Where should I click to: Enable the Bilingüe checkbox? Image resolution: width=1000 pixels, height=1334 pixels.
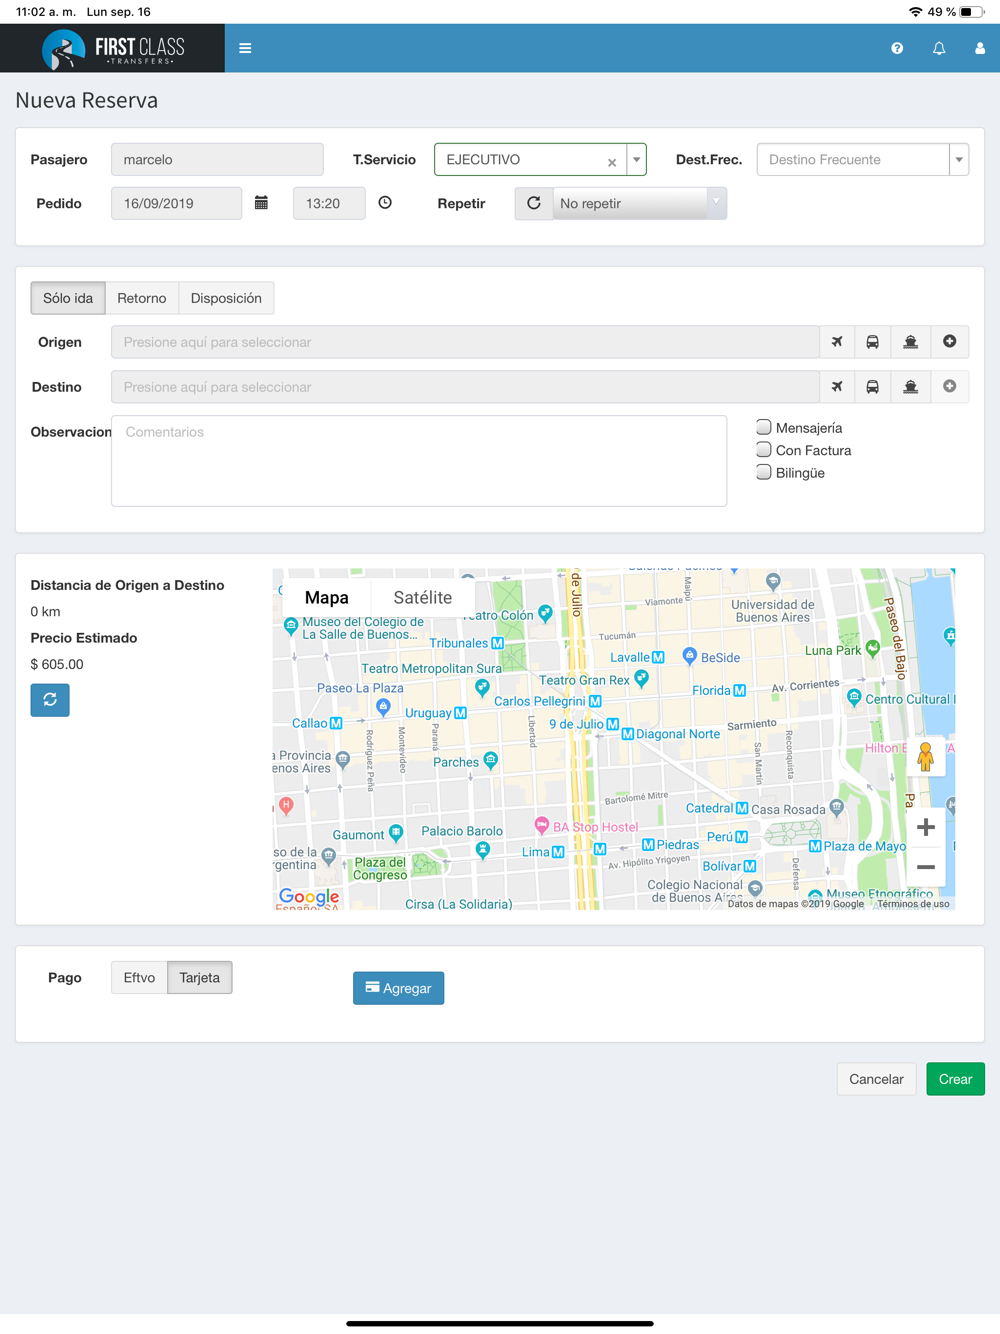pos(764,472)
